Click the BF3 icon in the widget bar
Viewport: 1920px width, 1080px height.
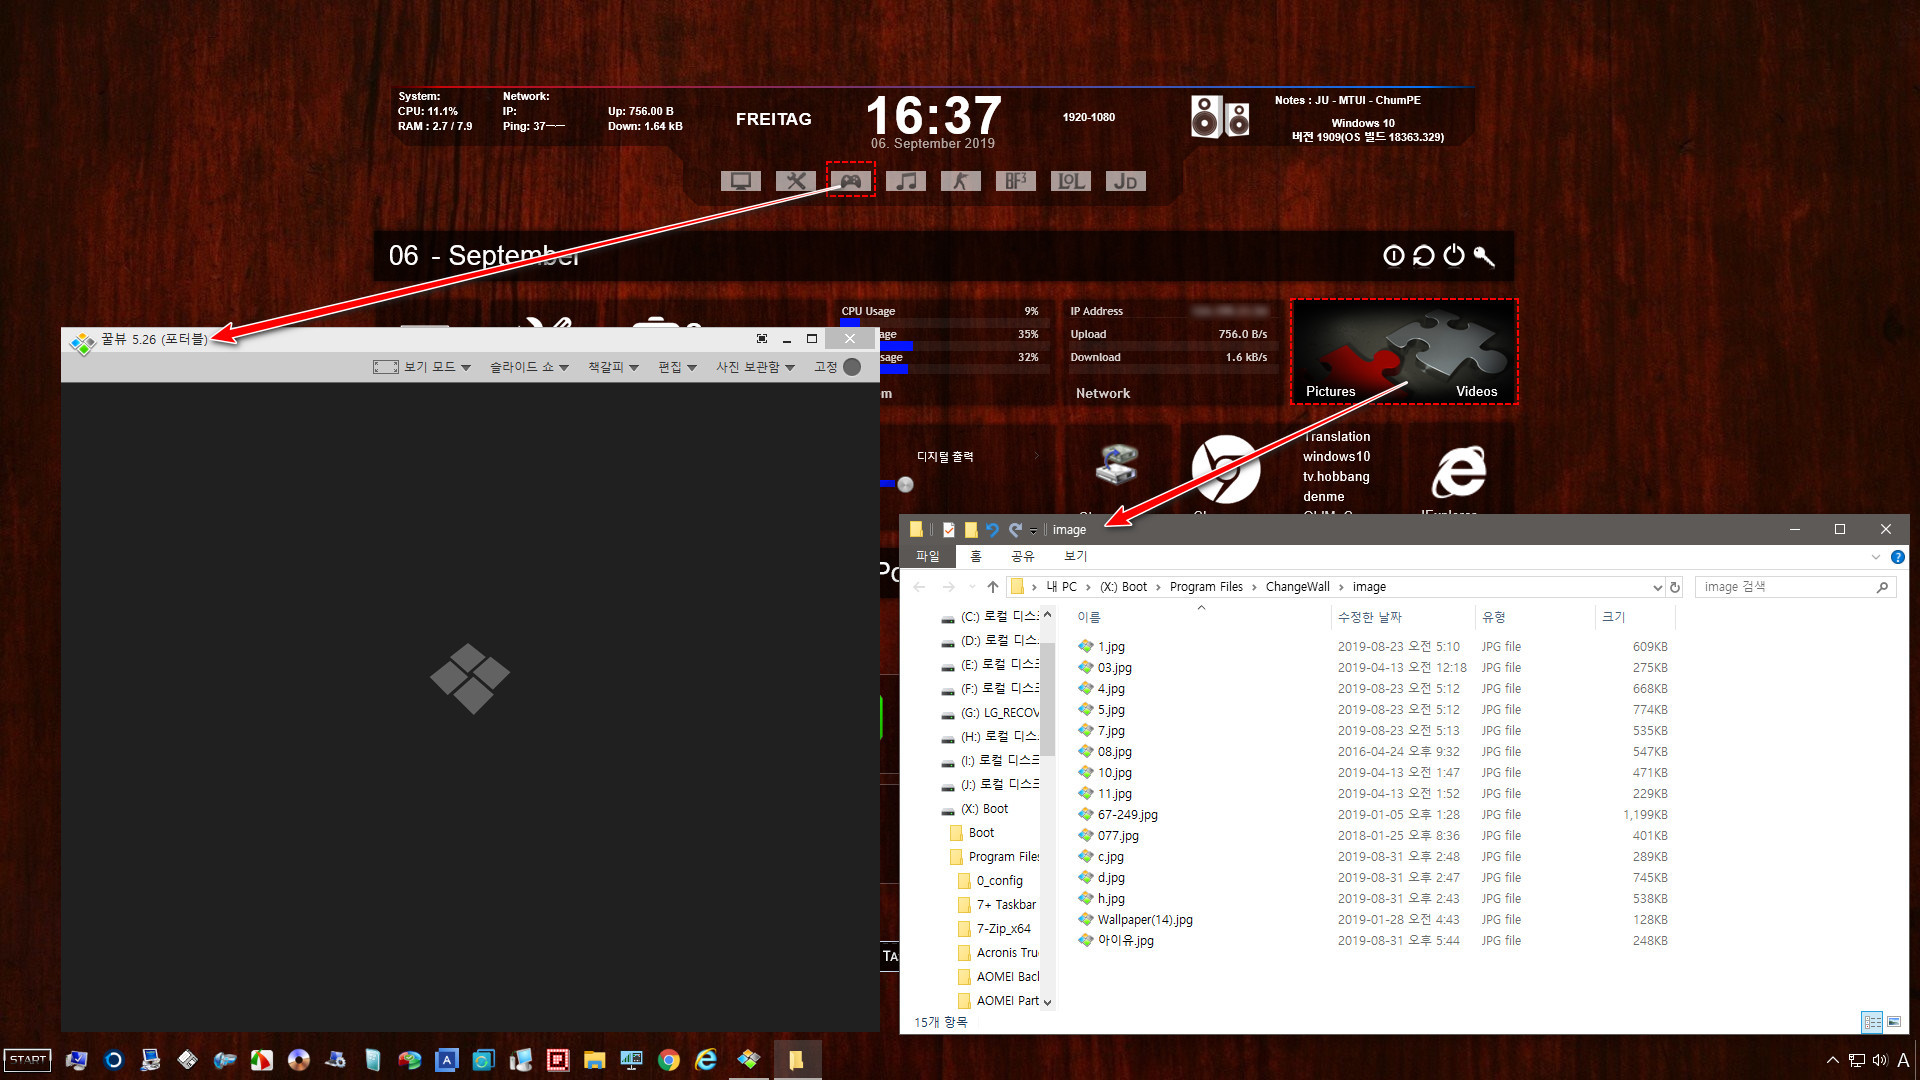(x=1015, y=181)
